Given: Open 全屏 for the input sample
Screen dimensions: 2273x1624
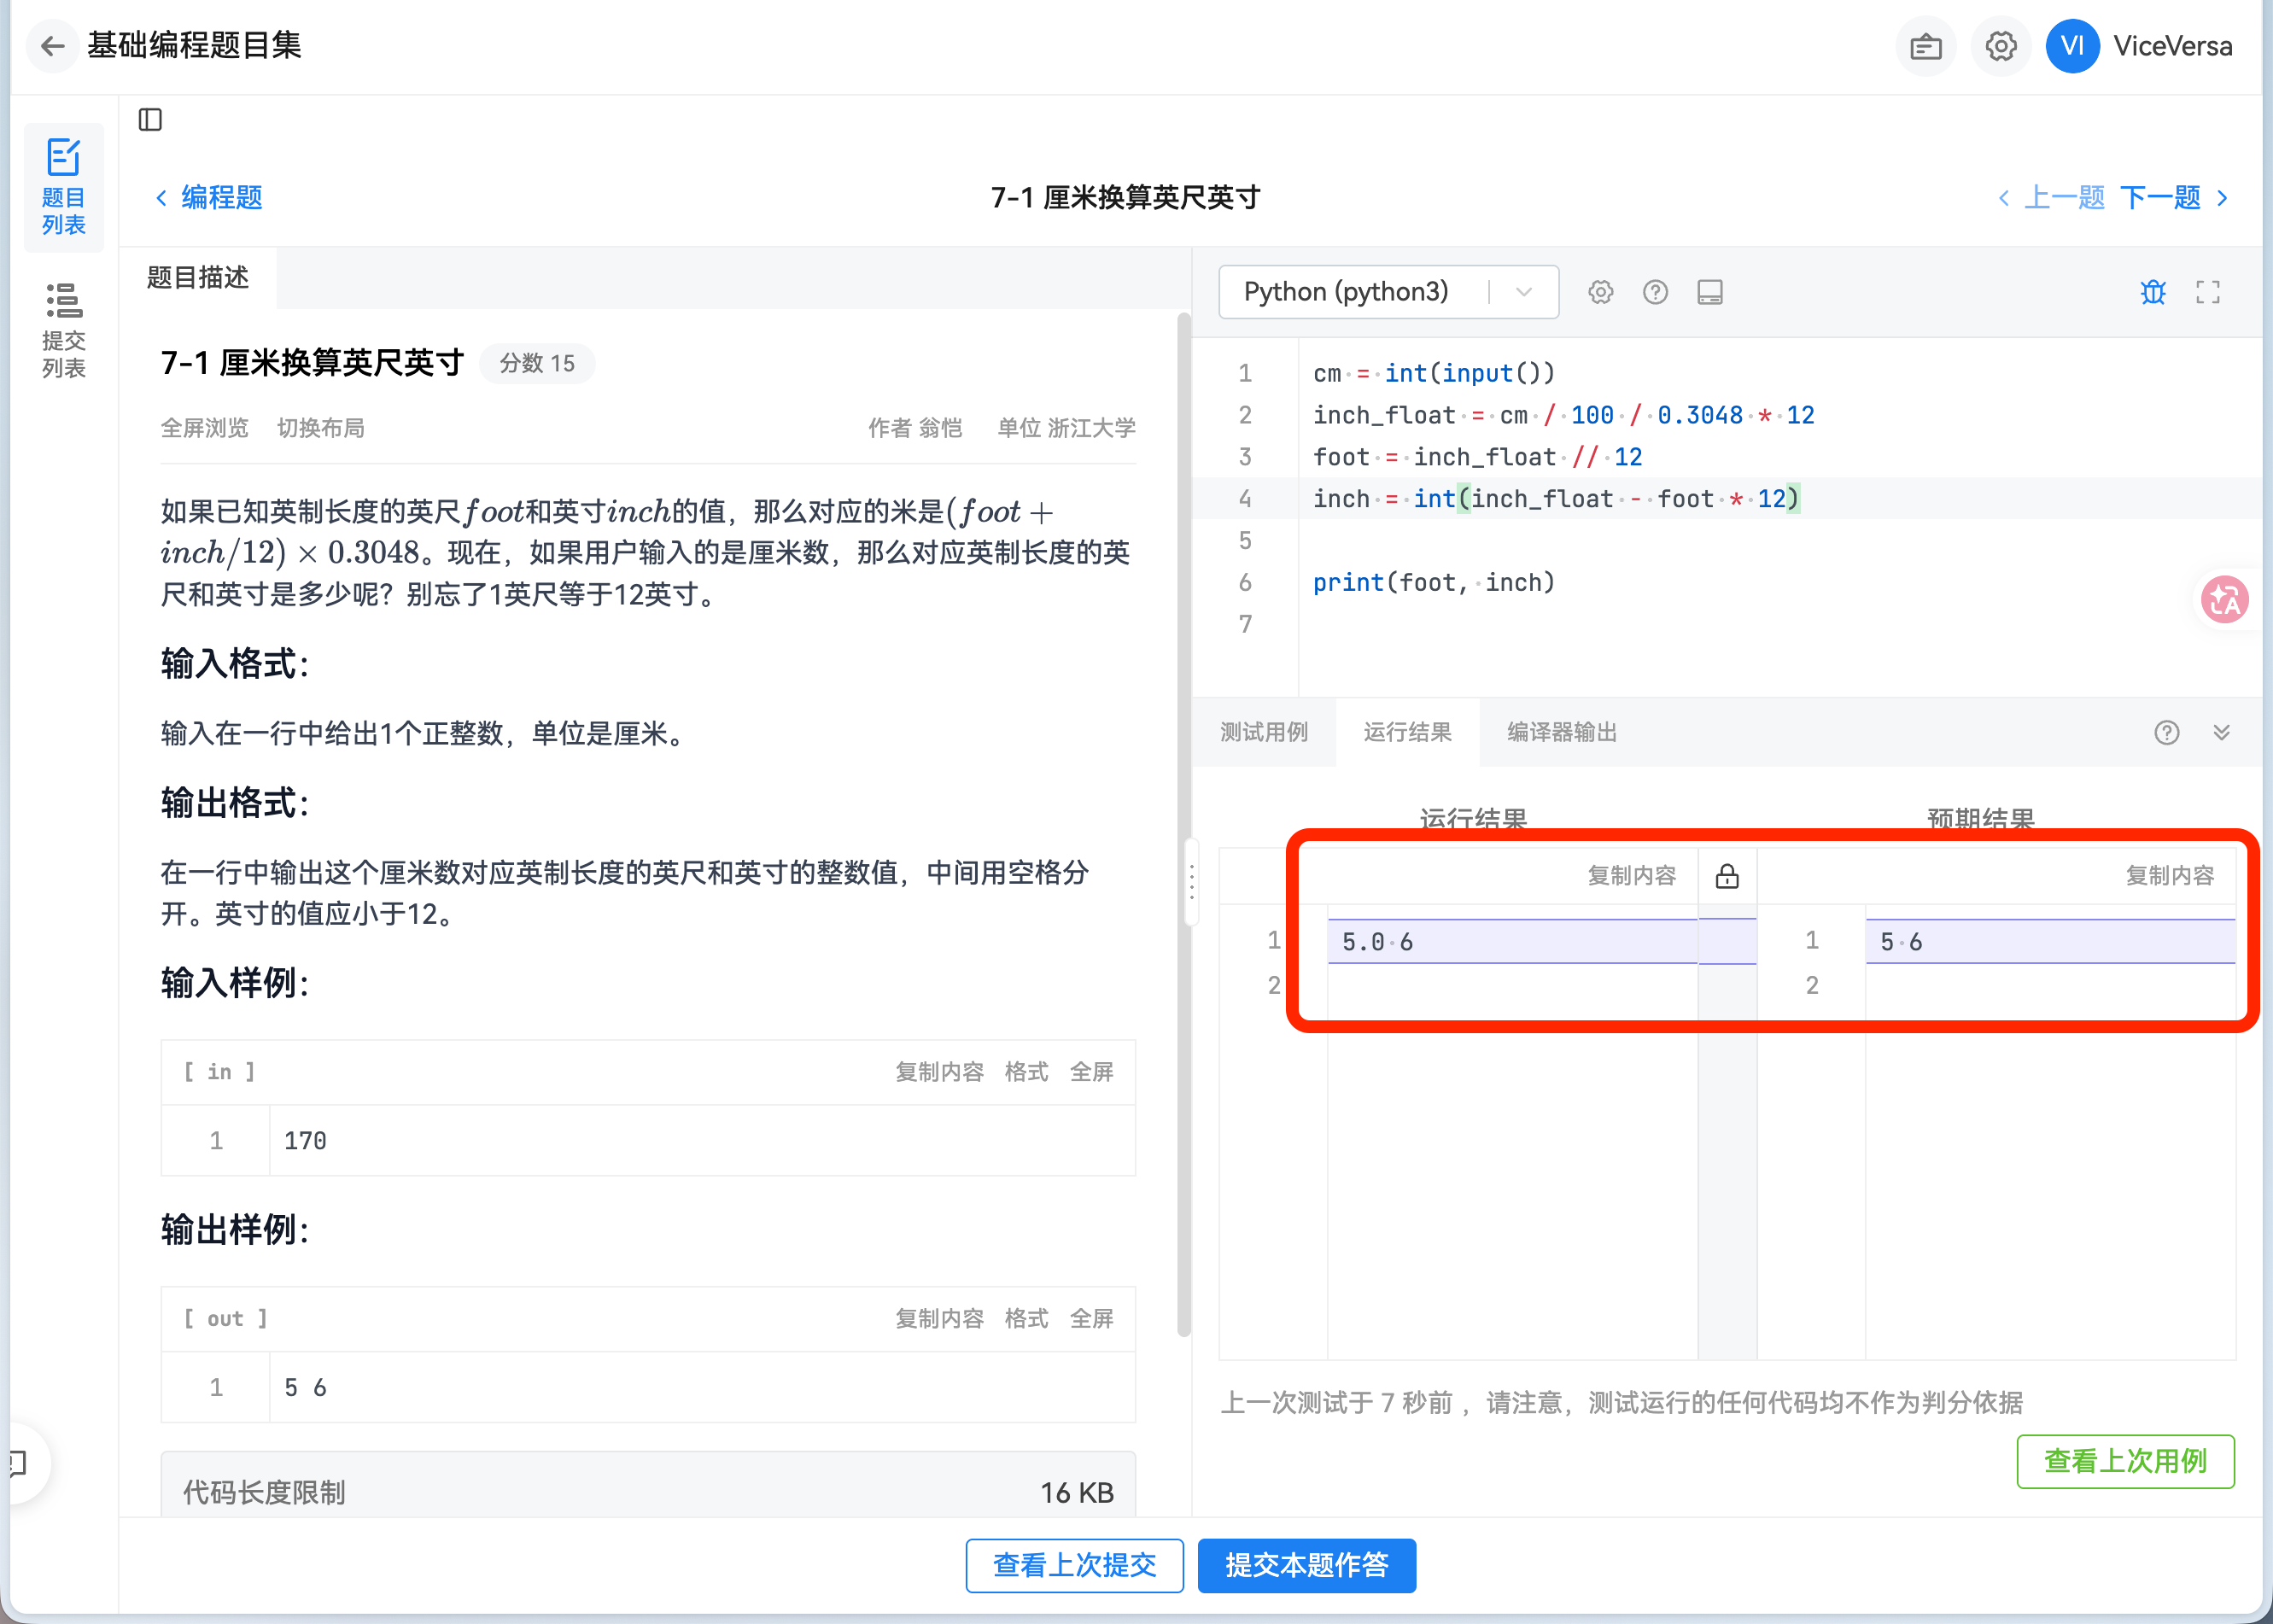Looking at the screenshot, I should pos(1091,1072).
